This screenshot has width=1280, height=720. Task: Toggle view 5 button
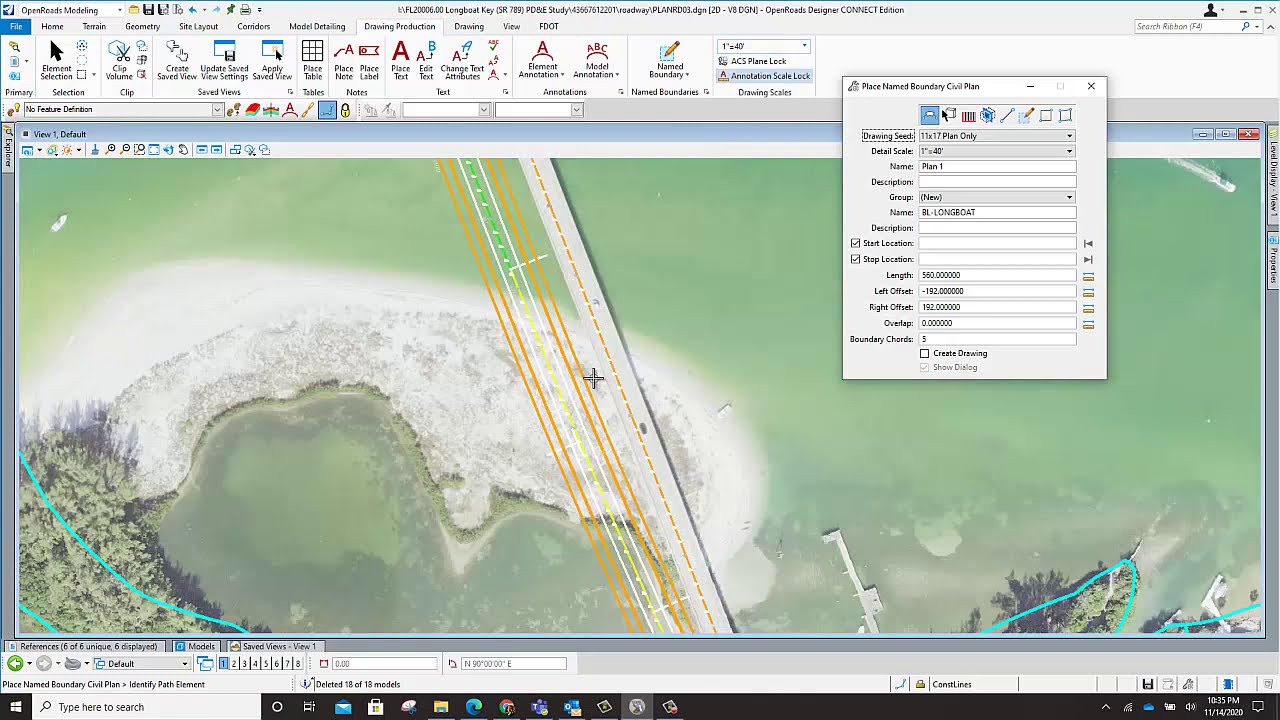coord(266,664)
